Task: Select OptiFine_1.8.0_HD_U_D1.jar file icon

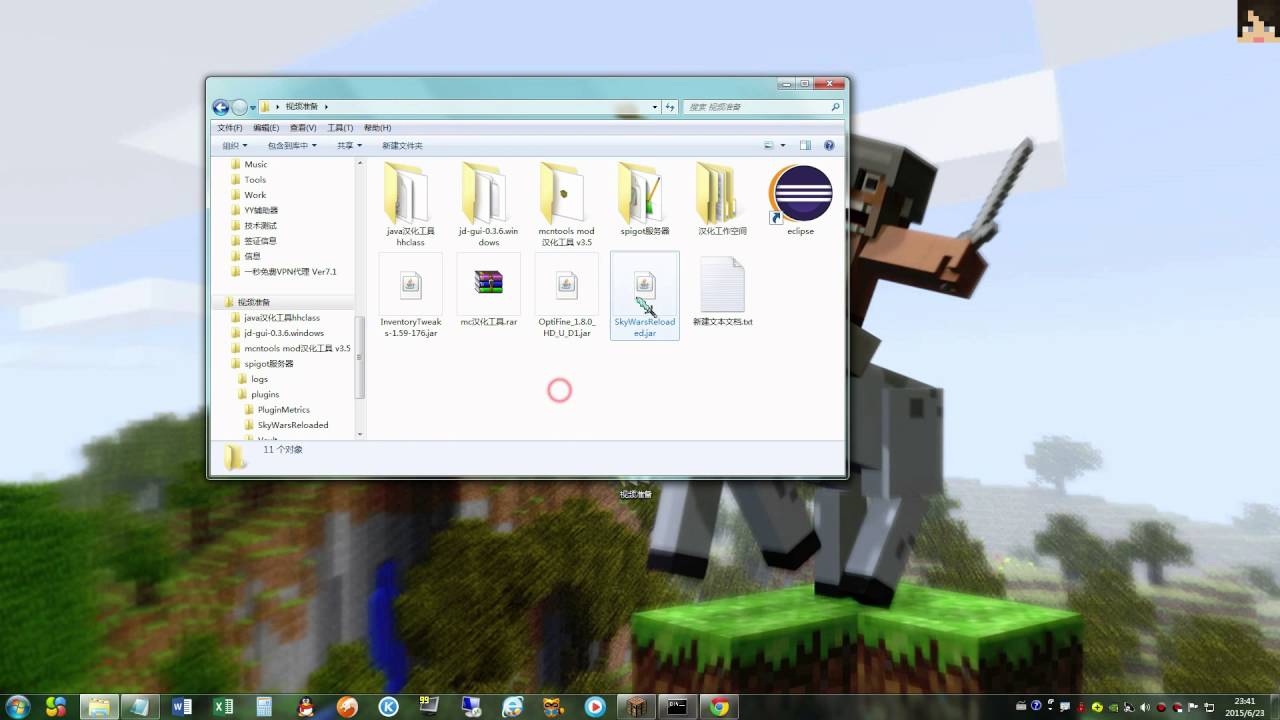Action: click(567, 285)
